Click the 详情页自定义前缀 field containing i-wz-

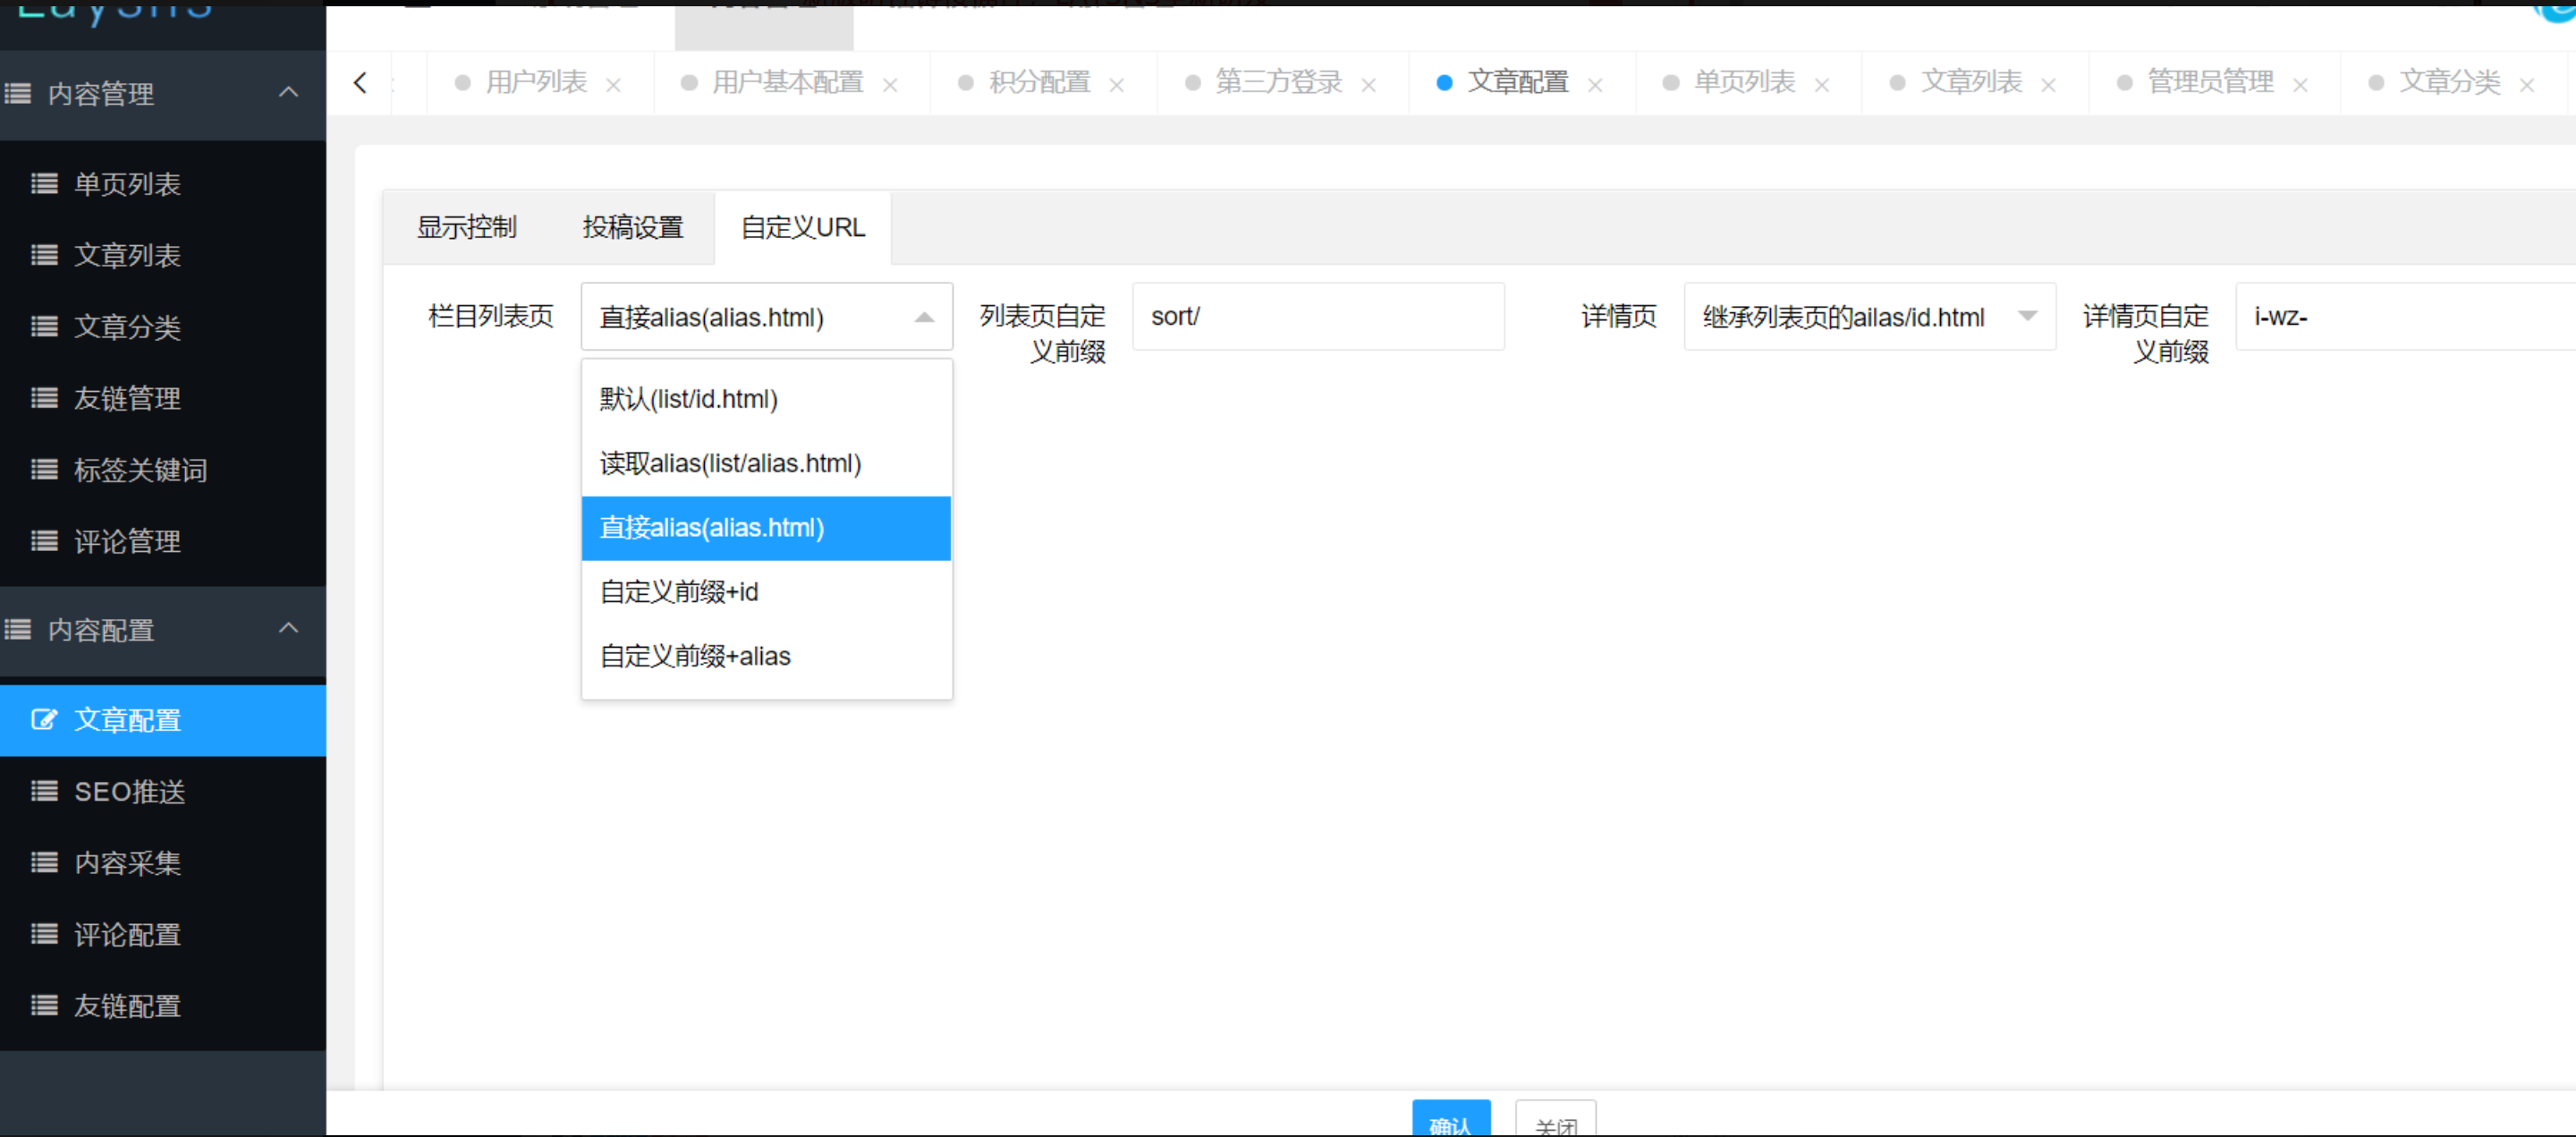tap(2405, 317)
